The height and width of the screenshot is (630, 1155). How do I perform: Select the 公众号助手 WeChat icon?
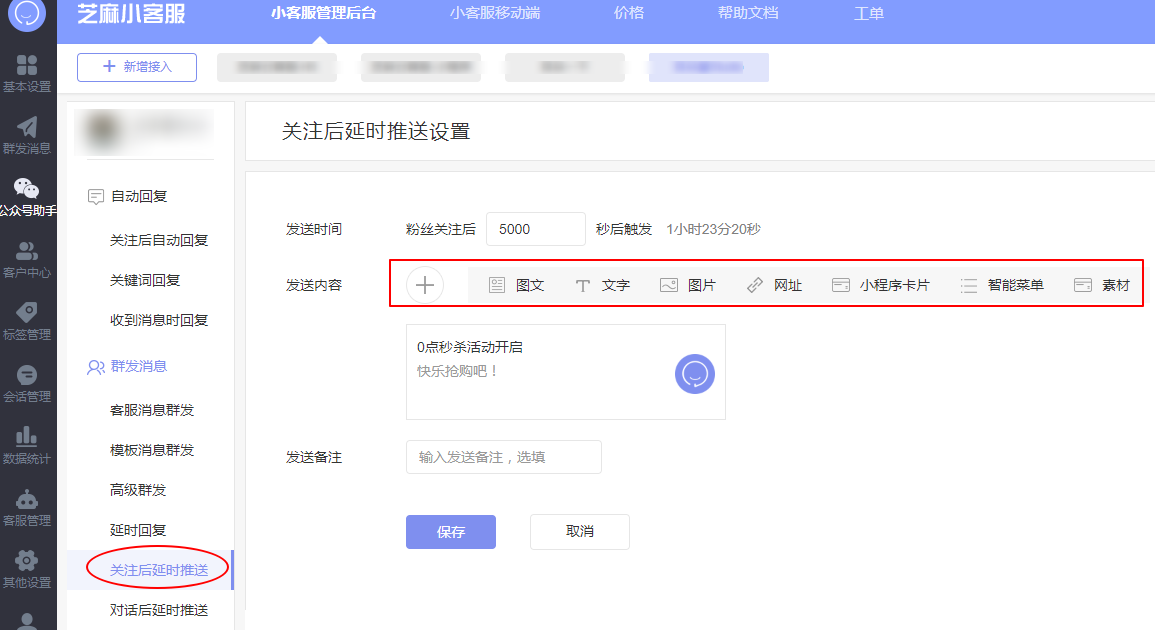tap(27, 189)
